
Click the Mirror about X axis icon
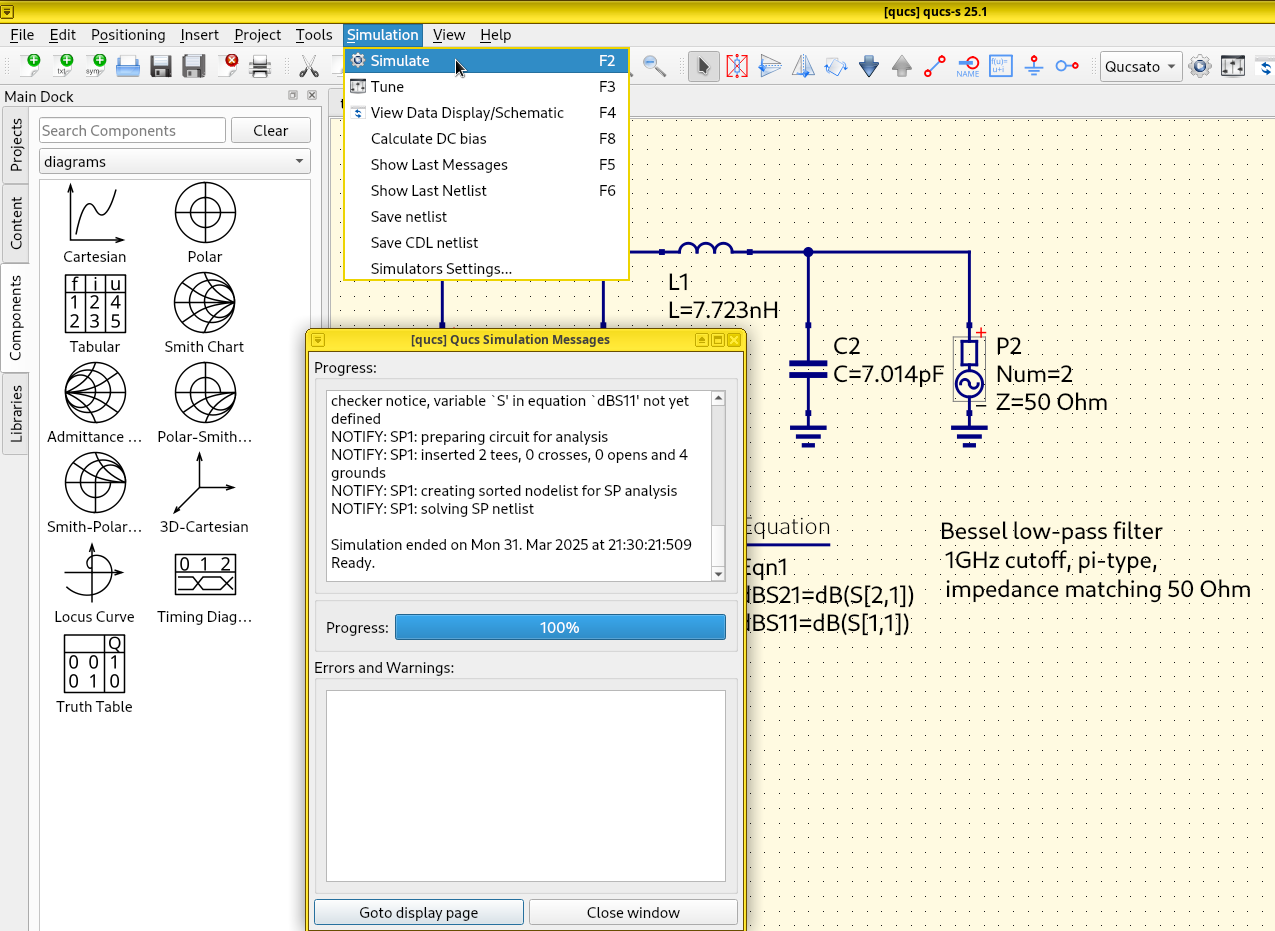(x=770, y=67)
